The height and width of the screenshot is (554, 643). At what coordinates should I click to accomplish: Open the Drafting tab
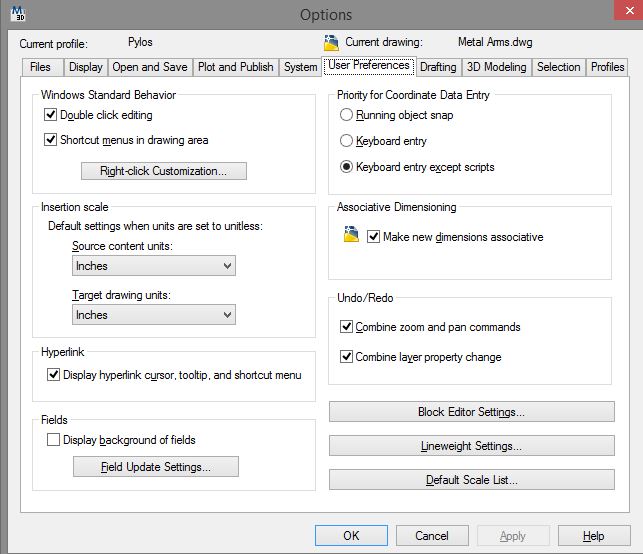point(438,67)
